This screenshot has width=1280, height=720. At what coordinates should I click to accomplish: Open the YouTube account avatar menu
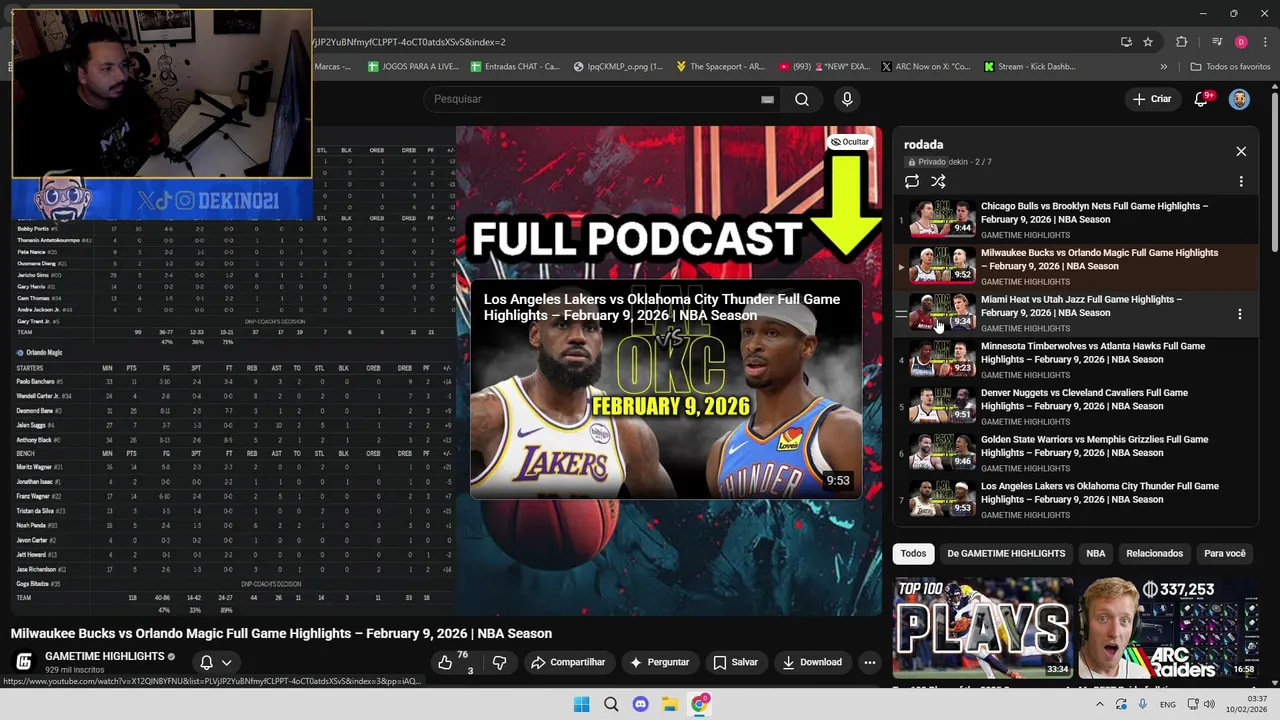point(1239,99)
